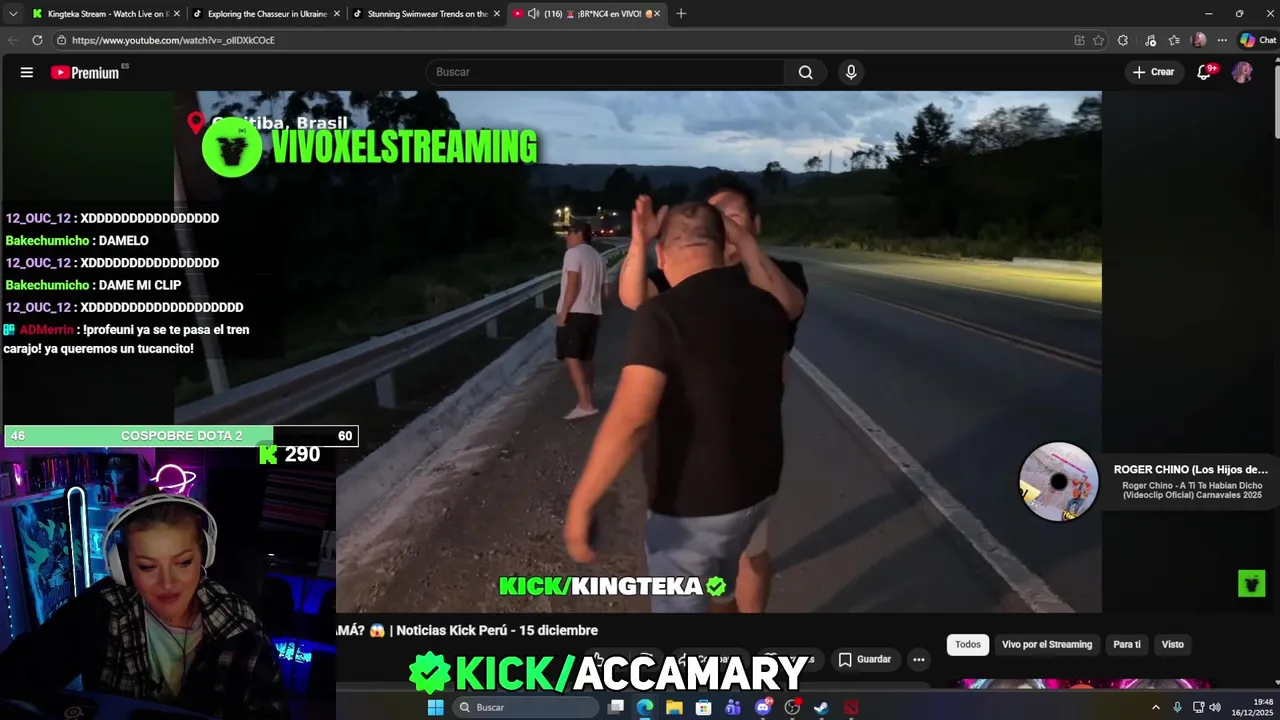1280x720 pixels.
Task: Open File Explorer from the taskbar
Action: (x=674, y=707)
